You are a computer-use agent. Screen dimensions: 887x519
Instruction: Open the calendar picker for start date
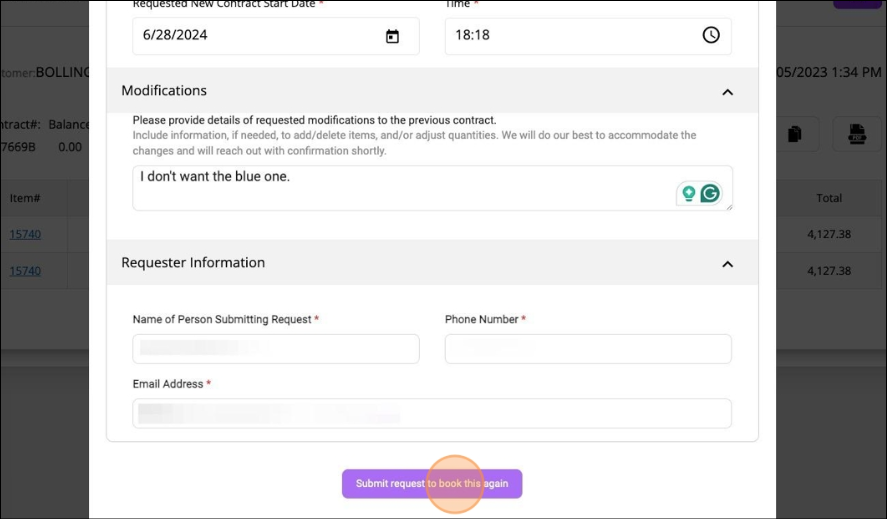pos(392,36)
